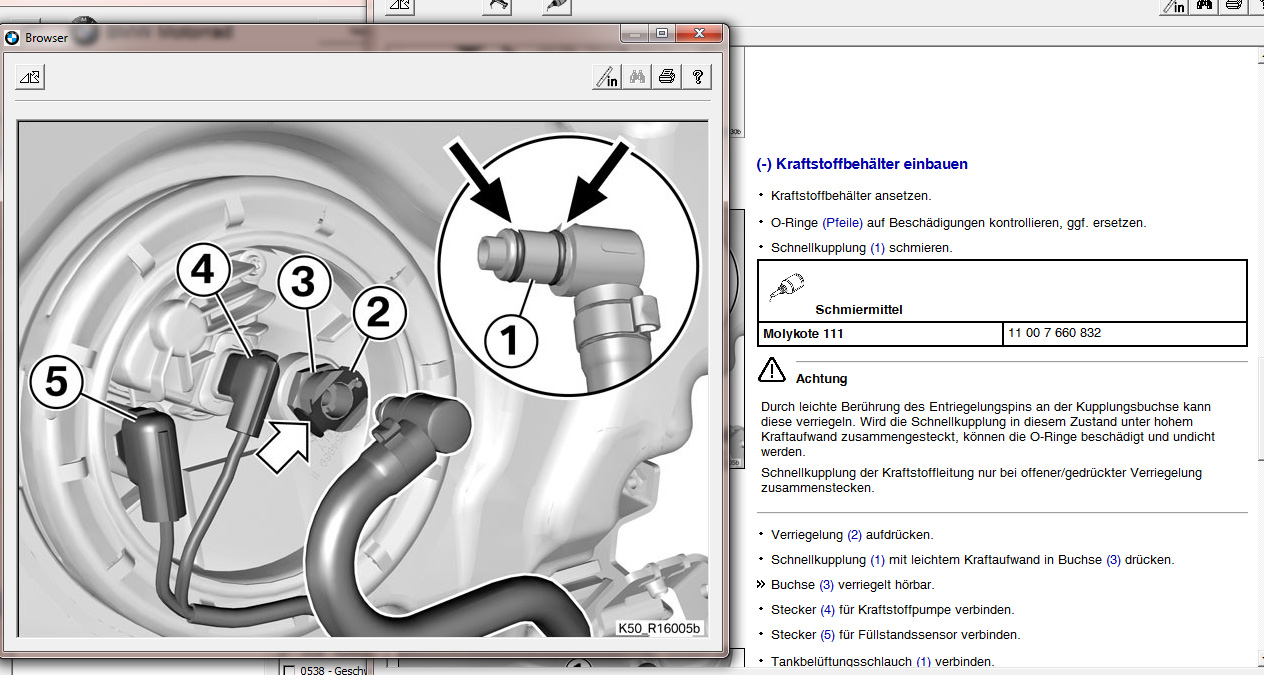This screenshot has height=675, width=1264.
Task: Click '(1)' link in 'Schnellkupplung schmieren' line
Action: [877, 248]
